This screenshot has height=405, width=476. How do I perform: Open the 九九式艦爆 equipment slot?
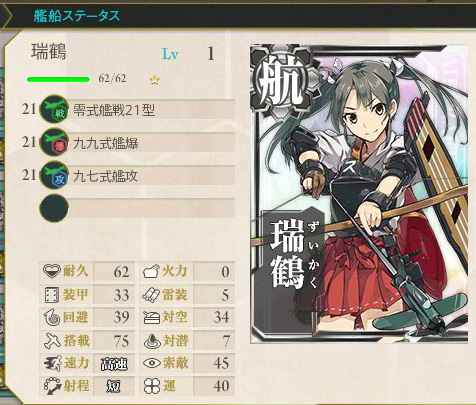(x=152, y=142)
